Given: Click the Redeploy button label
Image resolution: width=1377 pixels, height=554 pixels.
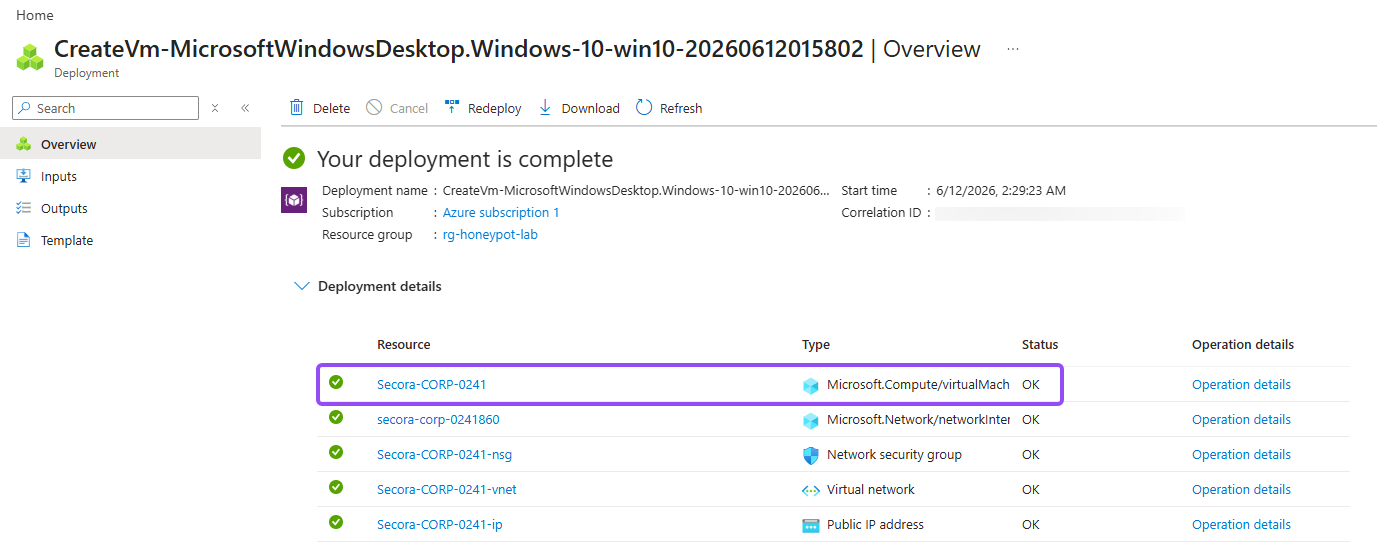Looking at the screenshot, I should [495, 108].
